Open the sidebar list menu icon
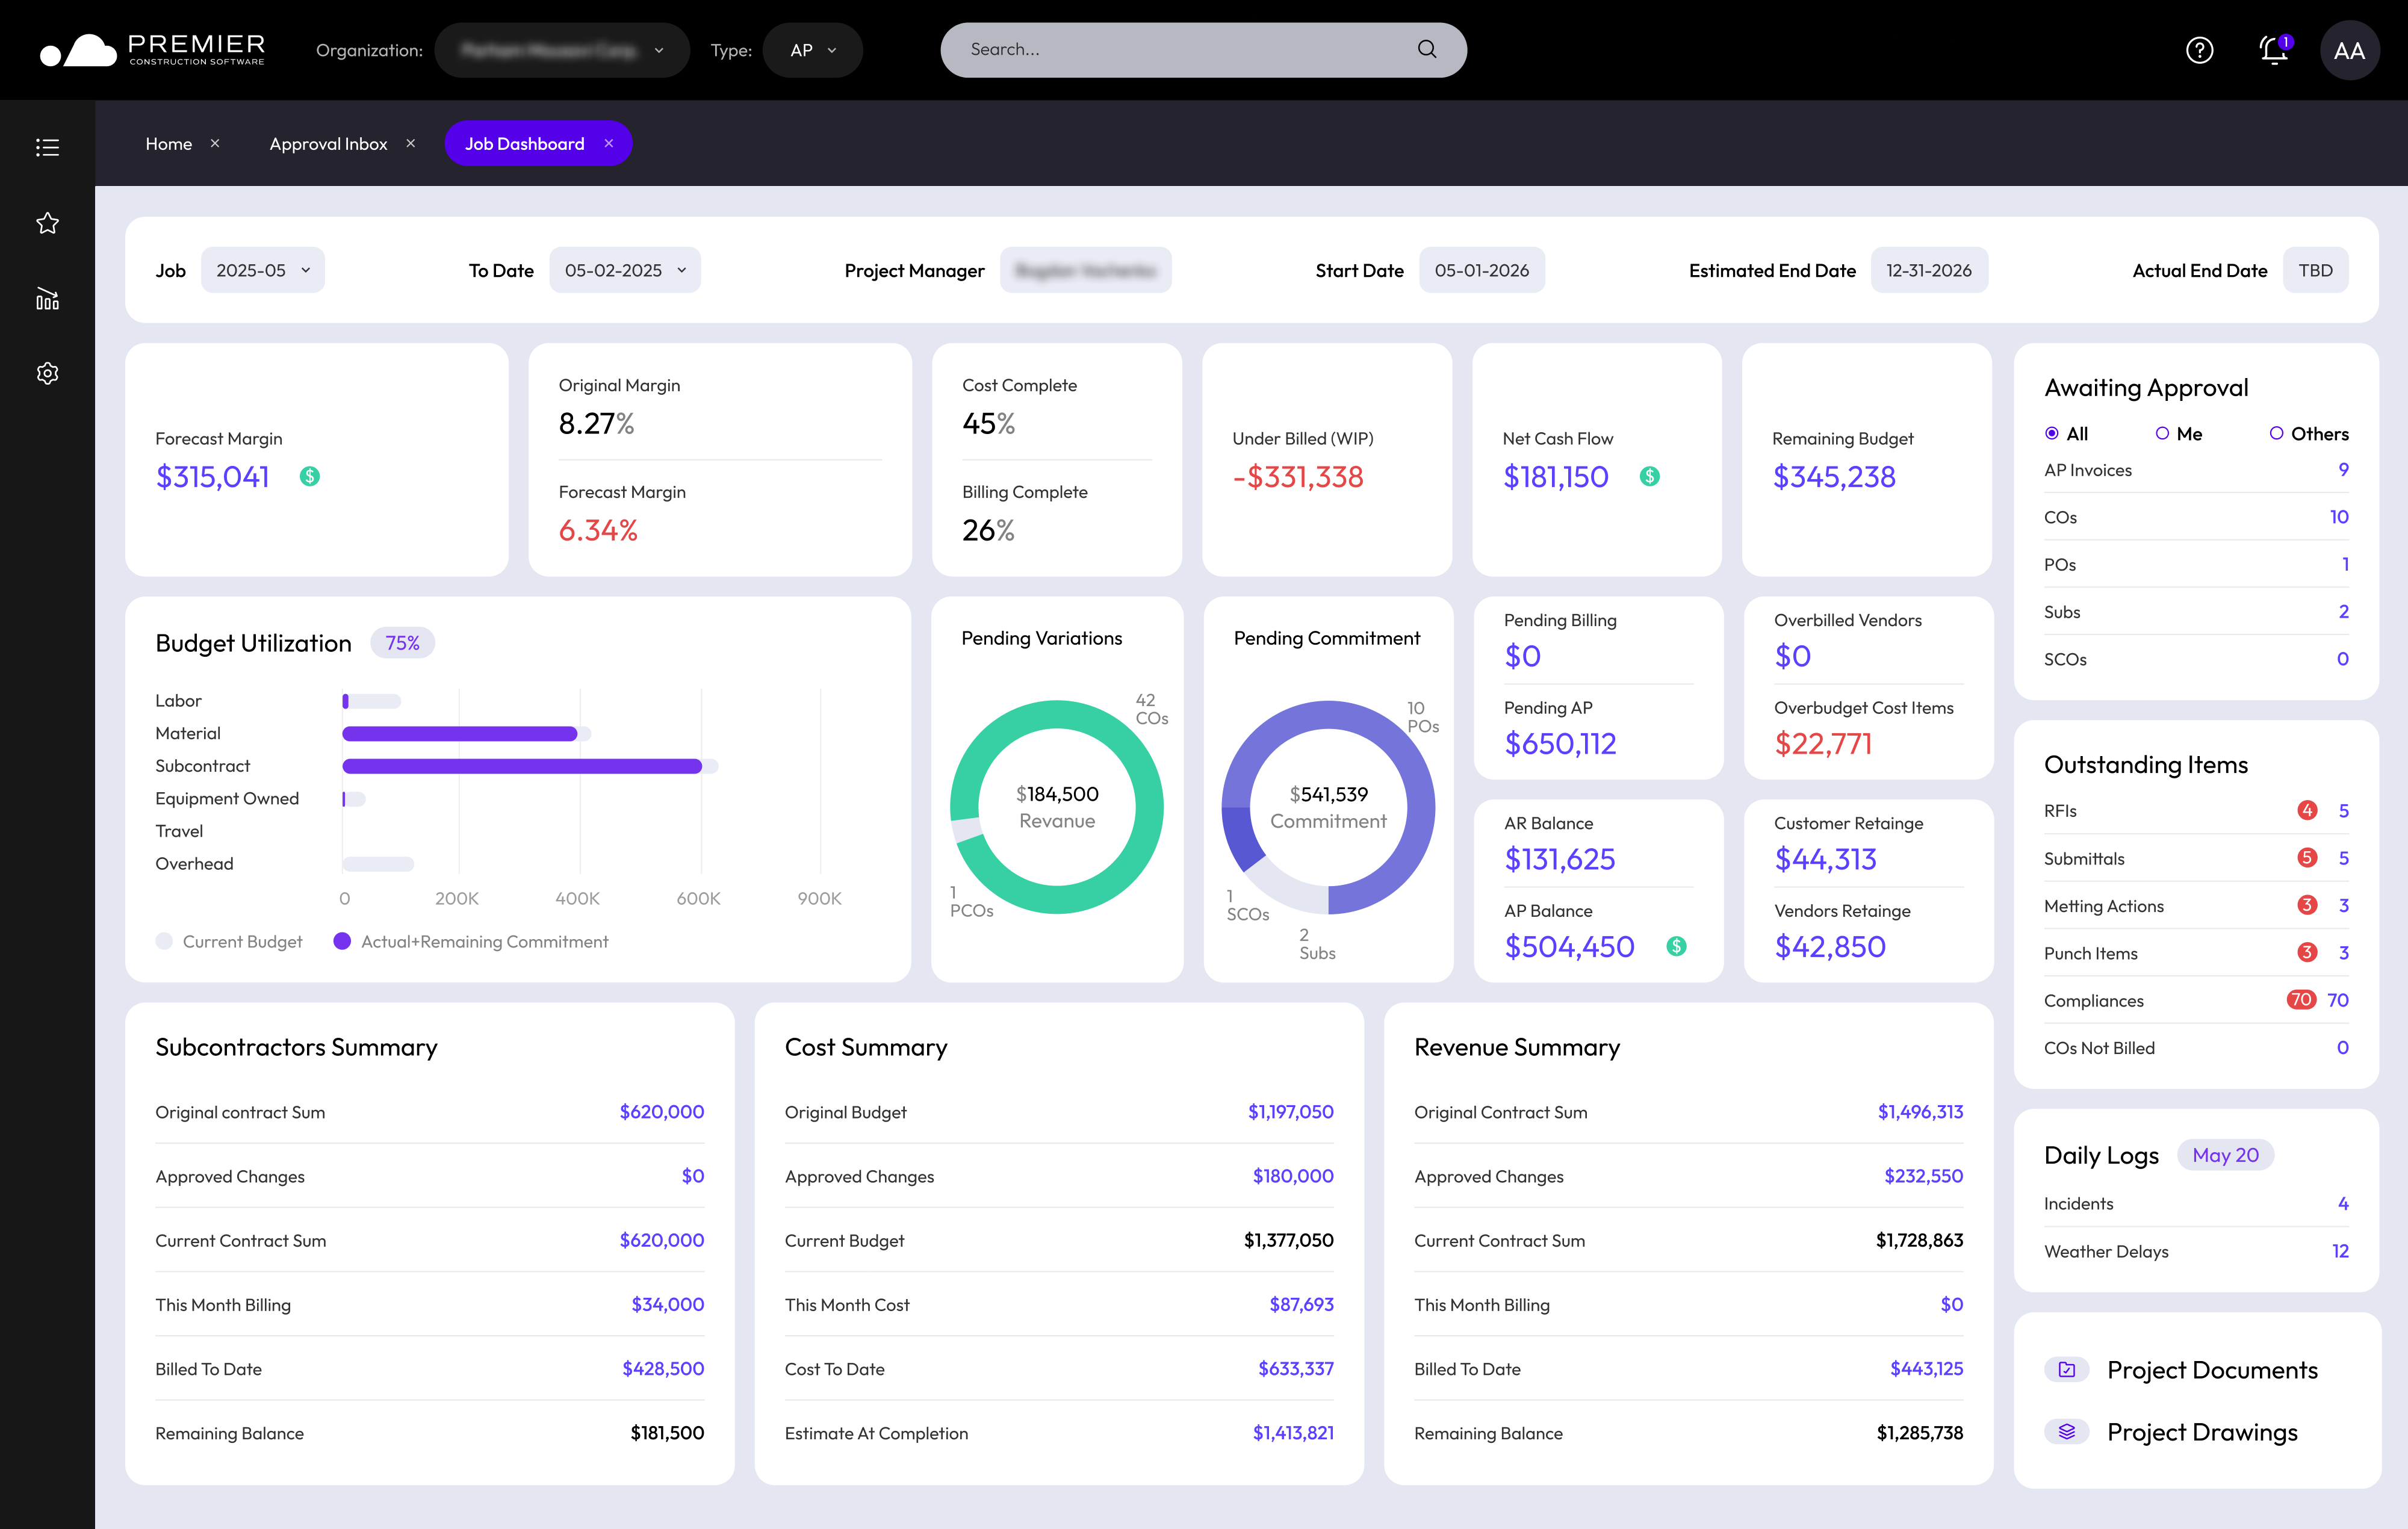The image size is (2408, 1529). click(x=47, y=148)
